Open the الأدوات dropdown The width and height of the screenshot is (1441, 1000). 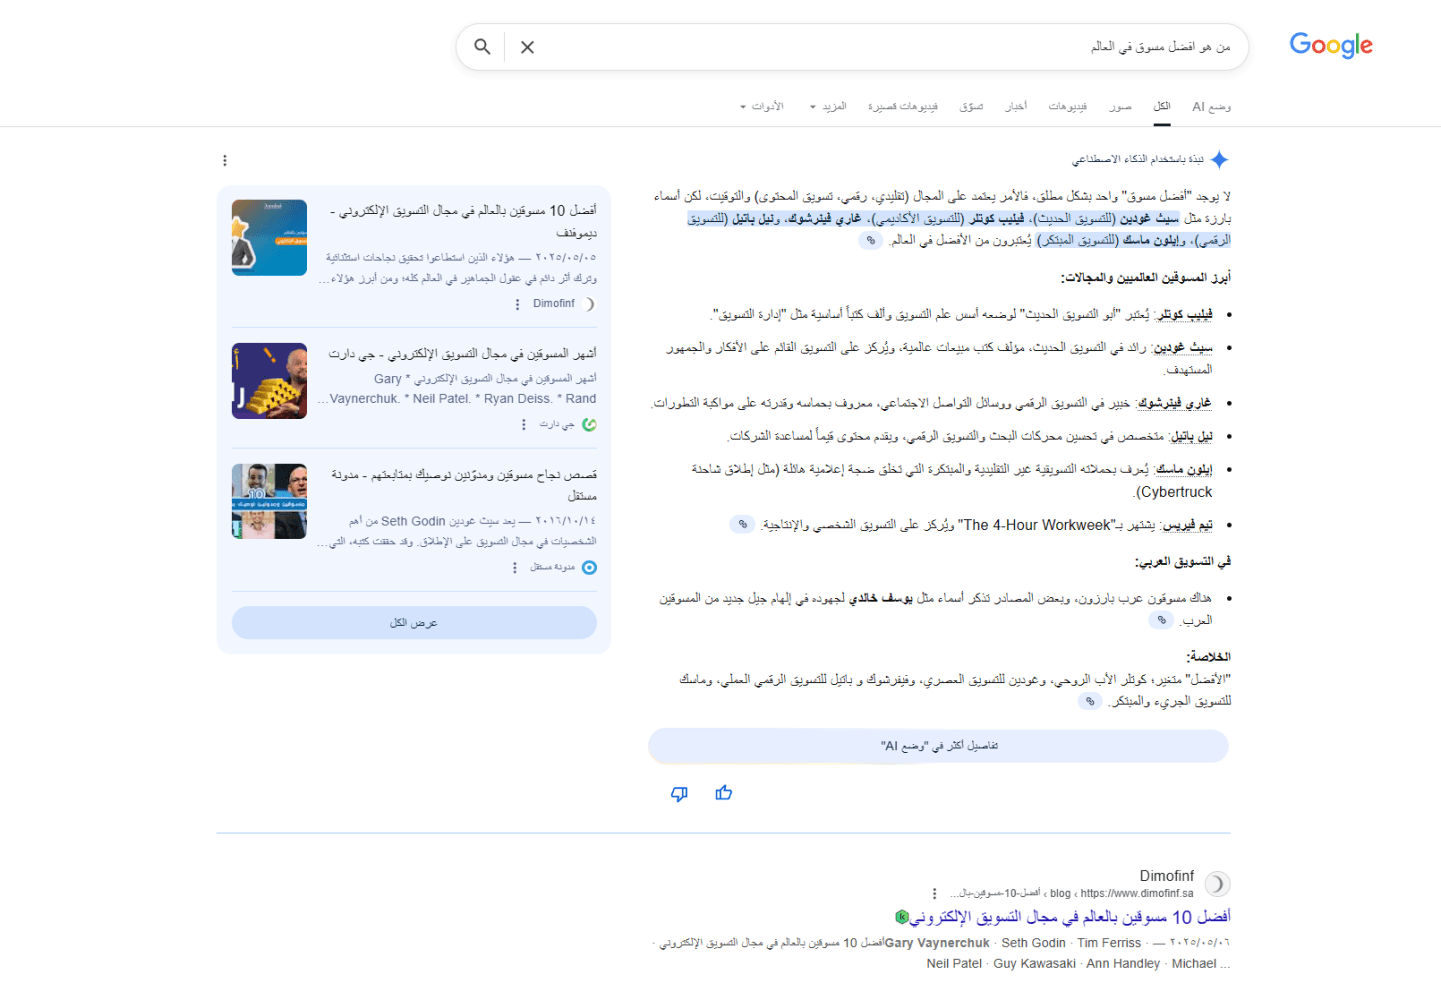(765, 105)
